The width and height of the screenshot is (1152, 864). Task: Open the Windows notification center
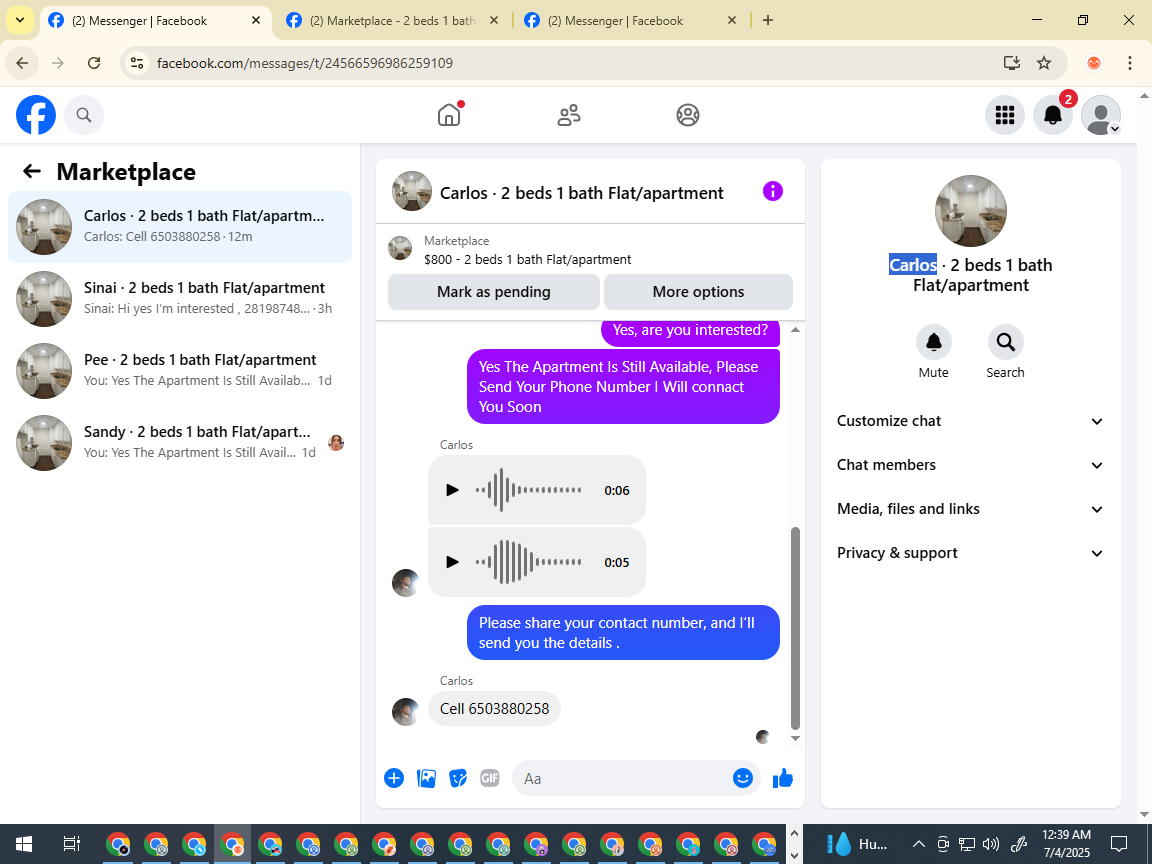click(1118, 843)
